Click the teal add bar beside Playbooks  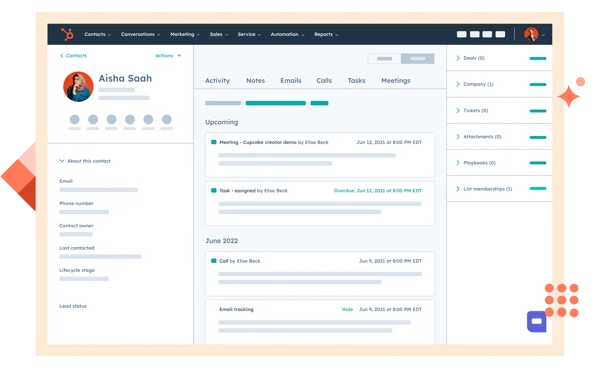pyautogui.click(x=538, y=163)
